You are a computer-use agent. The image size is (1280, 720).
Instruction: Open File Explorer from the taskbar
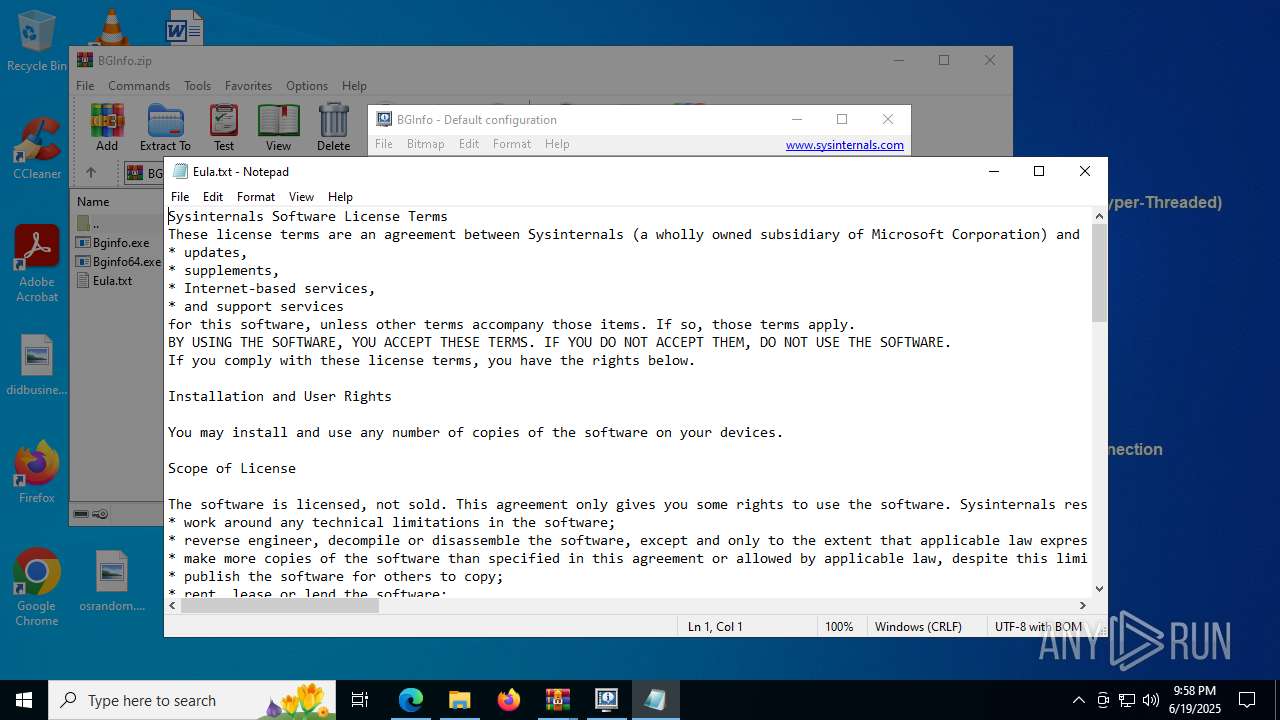[x=459, y=700]
